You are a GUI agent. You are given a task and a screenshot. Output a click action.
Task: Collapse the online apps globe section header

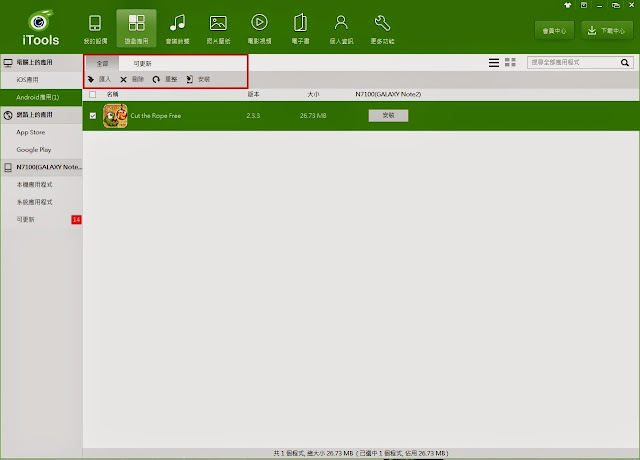[41, 115]
